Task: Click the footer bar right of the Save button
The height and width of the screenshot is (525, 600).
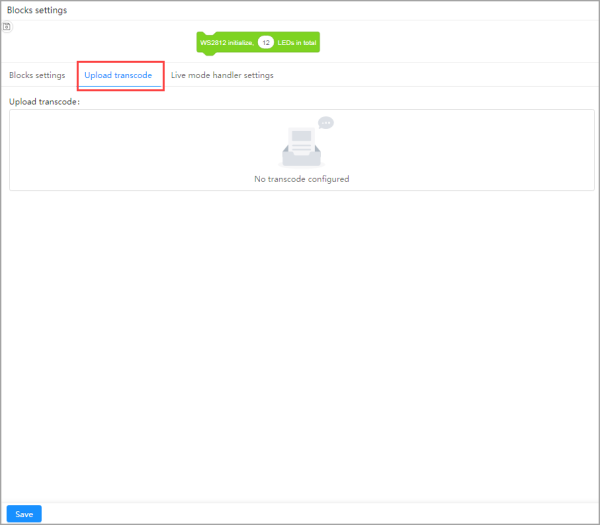Action: coord(300,513)
